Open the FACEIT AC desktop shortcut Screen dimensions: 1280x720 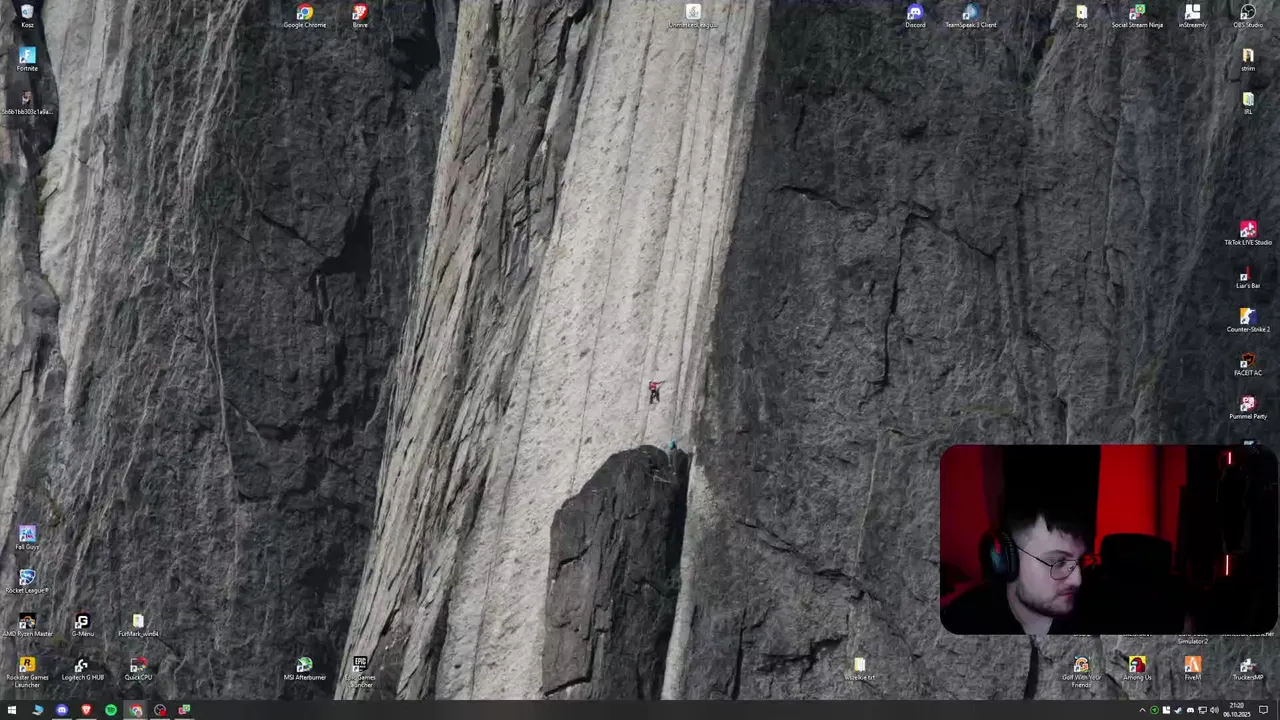pos(1248,365)
